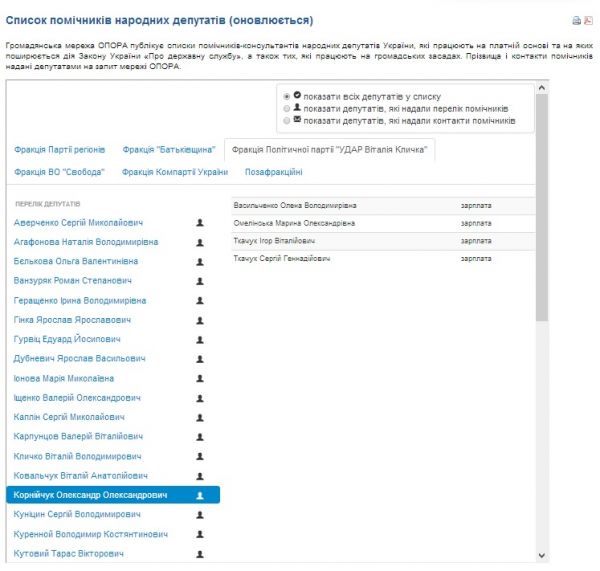Screen dimensions: 600x571
Task: Click person icon next to Карпунцов
Action: tap(200, 437)
